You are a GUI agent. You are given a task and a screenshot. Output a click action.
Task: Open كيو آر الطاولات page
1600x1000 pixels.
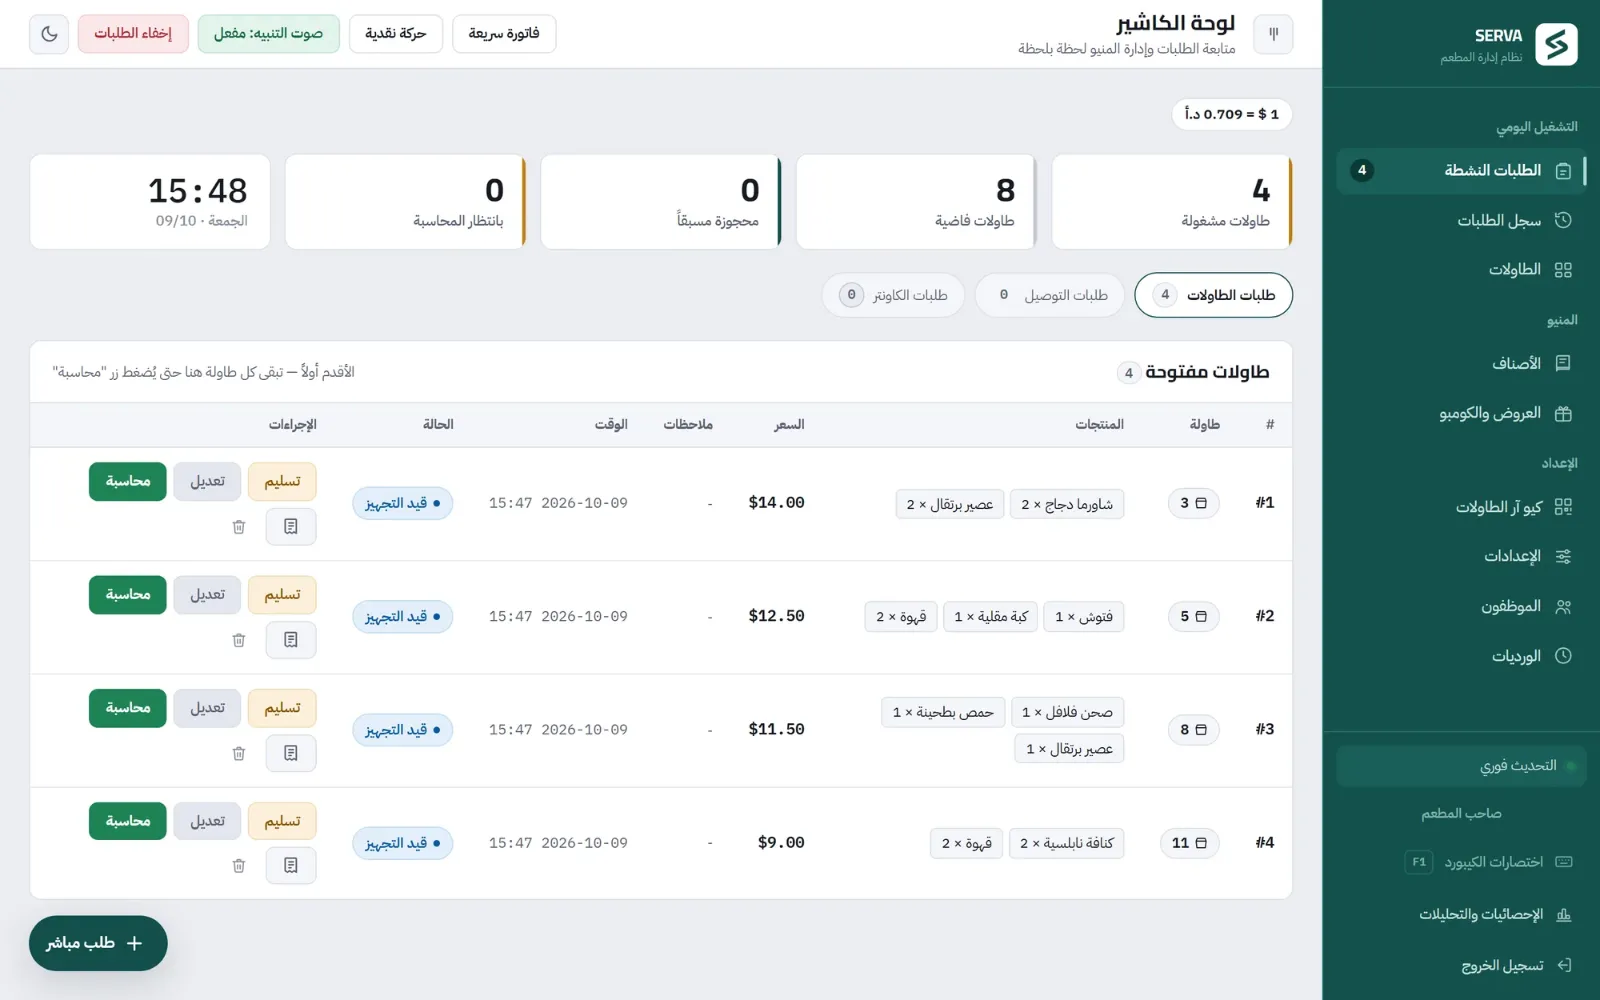(x=1461, y=507)
